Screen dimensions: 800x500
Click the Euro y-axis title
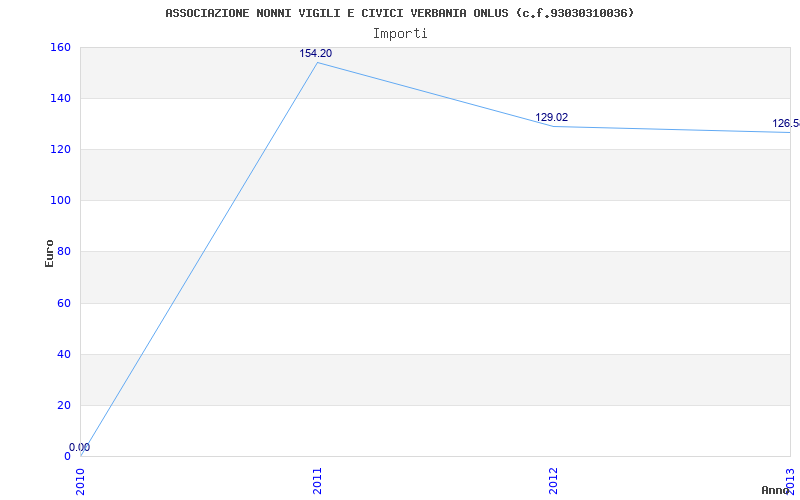49,253
